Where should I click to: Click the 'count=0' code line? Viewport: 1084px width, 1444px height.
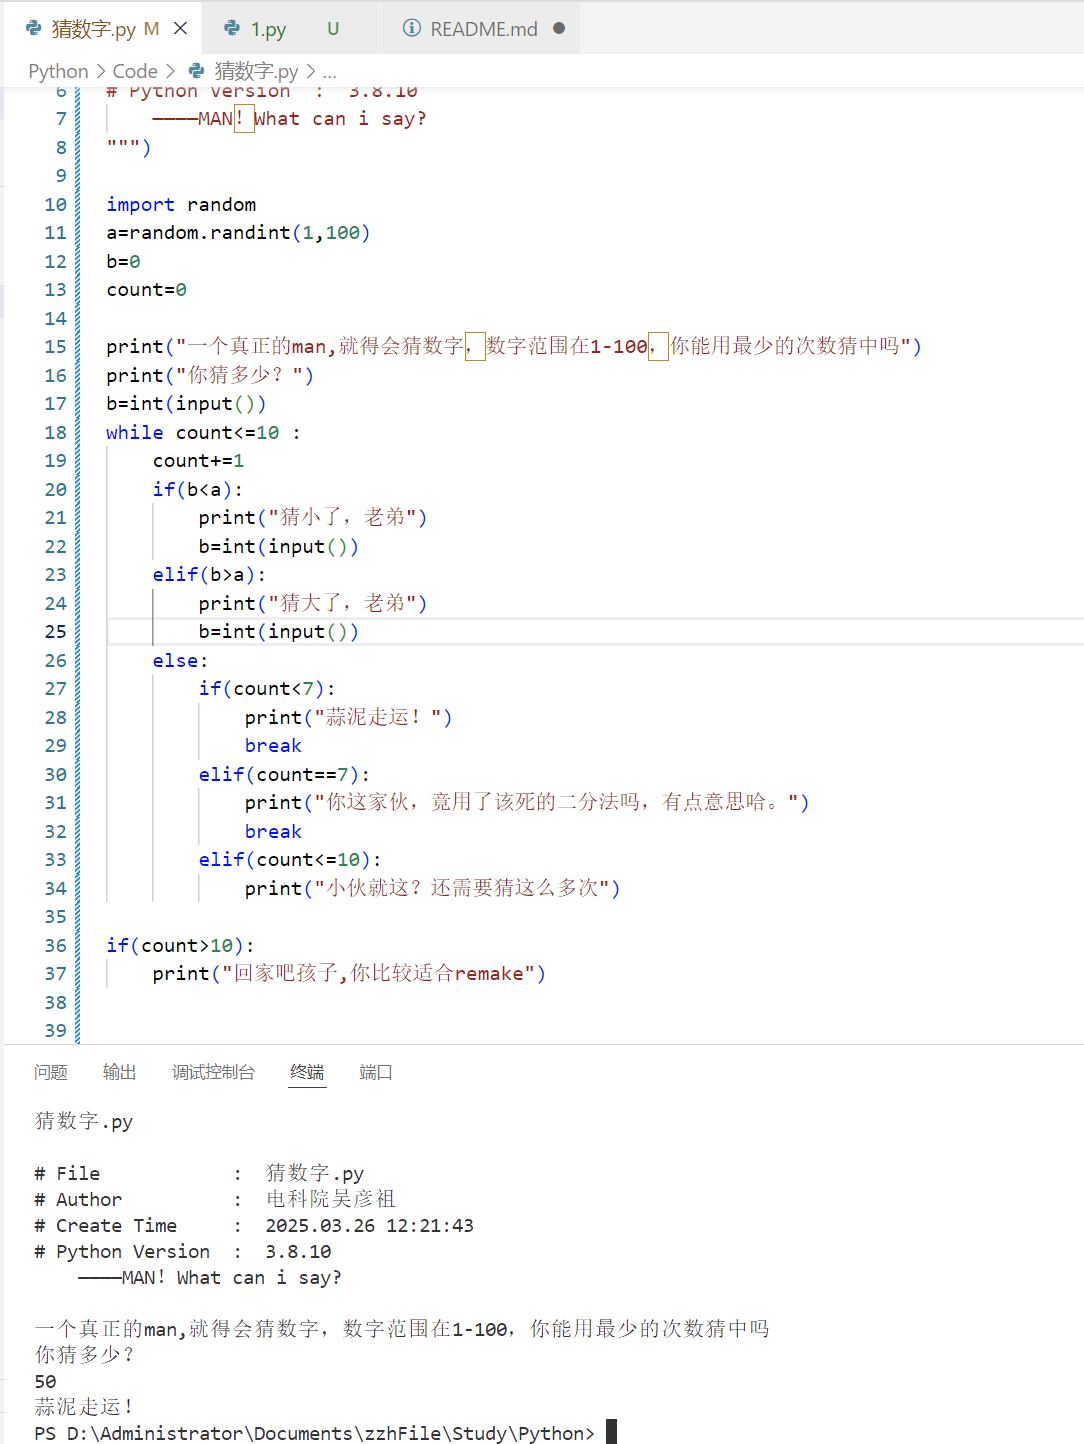click(146, 289)
